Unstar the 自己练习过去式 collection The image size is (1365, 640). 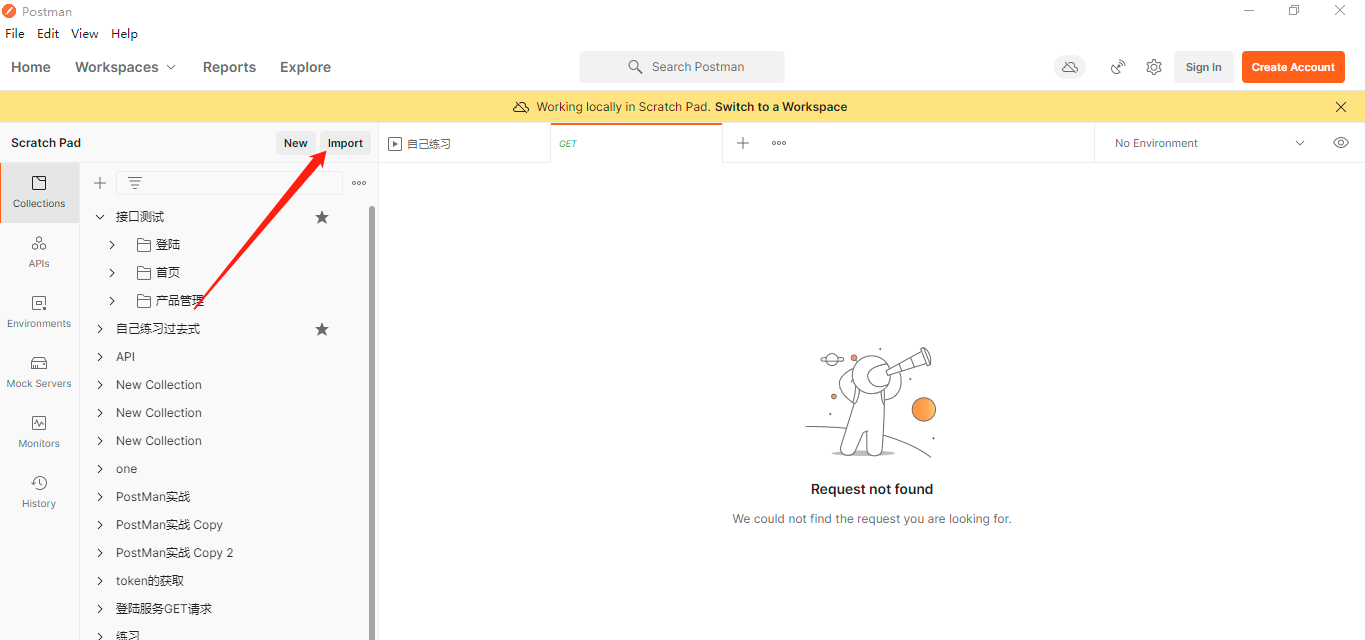[x=322, y=329]
